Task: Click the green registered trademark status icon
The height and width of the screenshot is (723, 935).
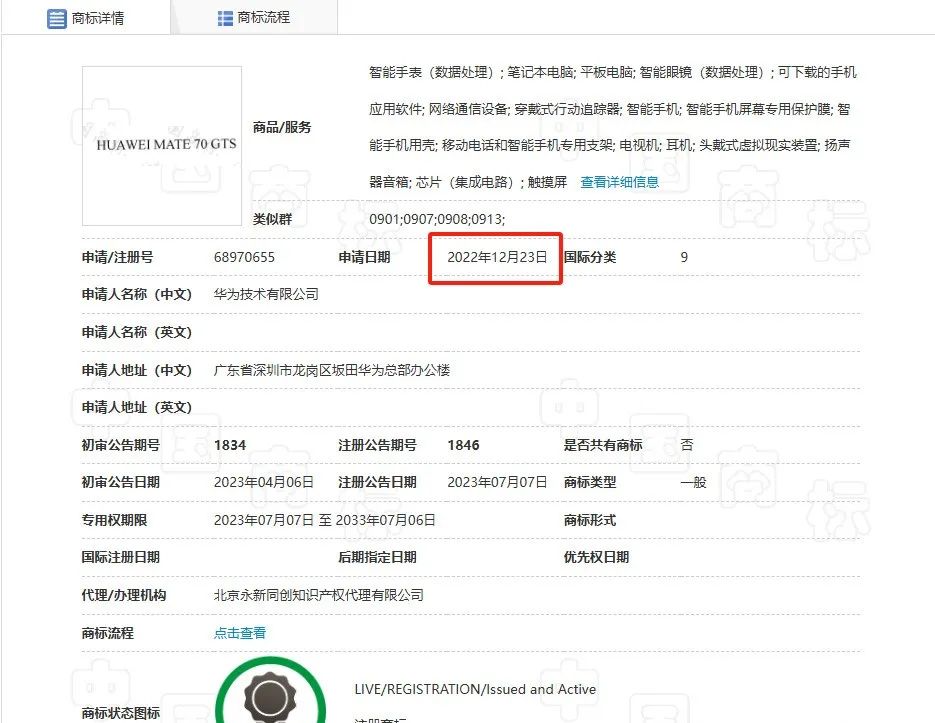Action: click(270, 692)
